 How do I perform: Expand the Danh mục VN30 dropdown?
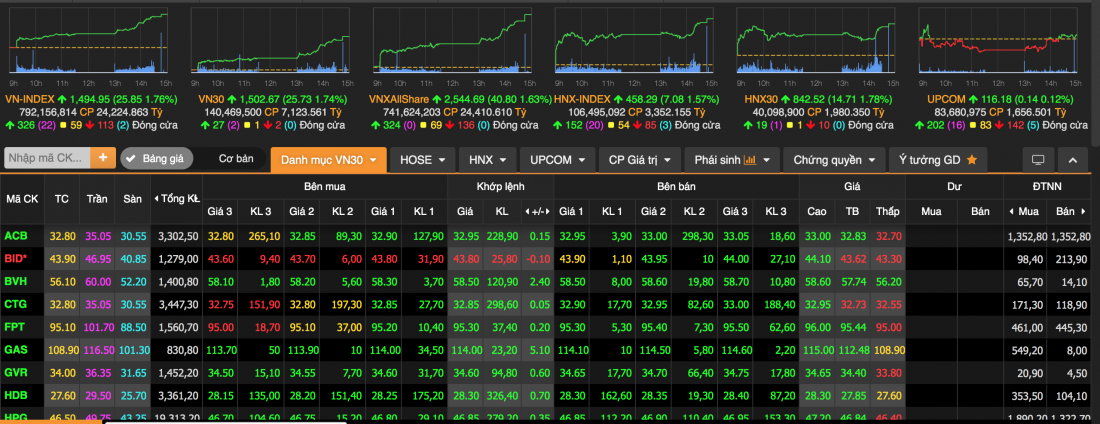tap(328, 159)
